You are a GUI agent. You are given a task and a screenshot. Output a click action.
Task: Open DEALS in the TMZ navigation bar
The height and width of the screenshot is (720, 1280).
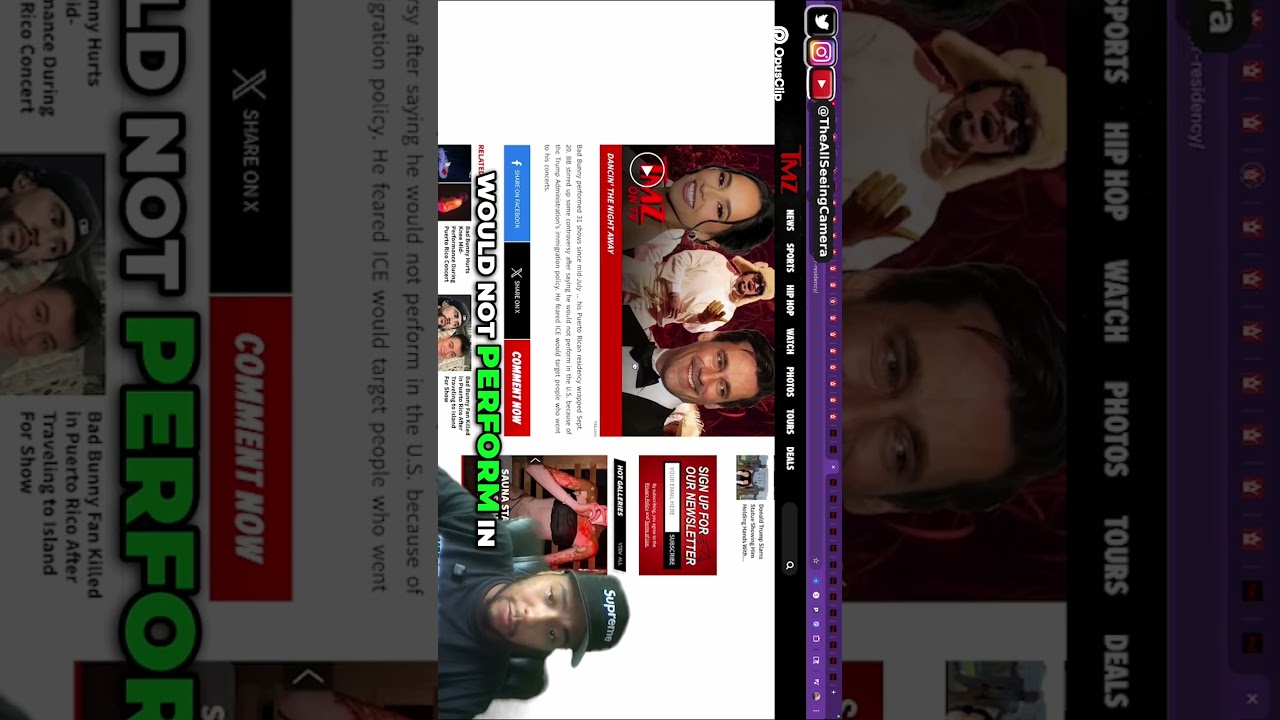pyautogui.click(x=789, y=458)
